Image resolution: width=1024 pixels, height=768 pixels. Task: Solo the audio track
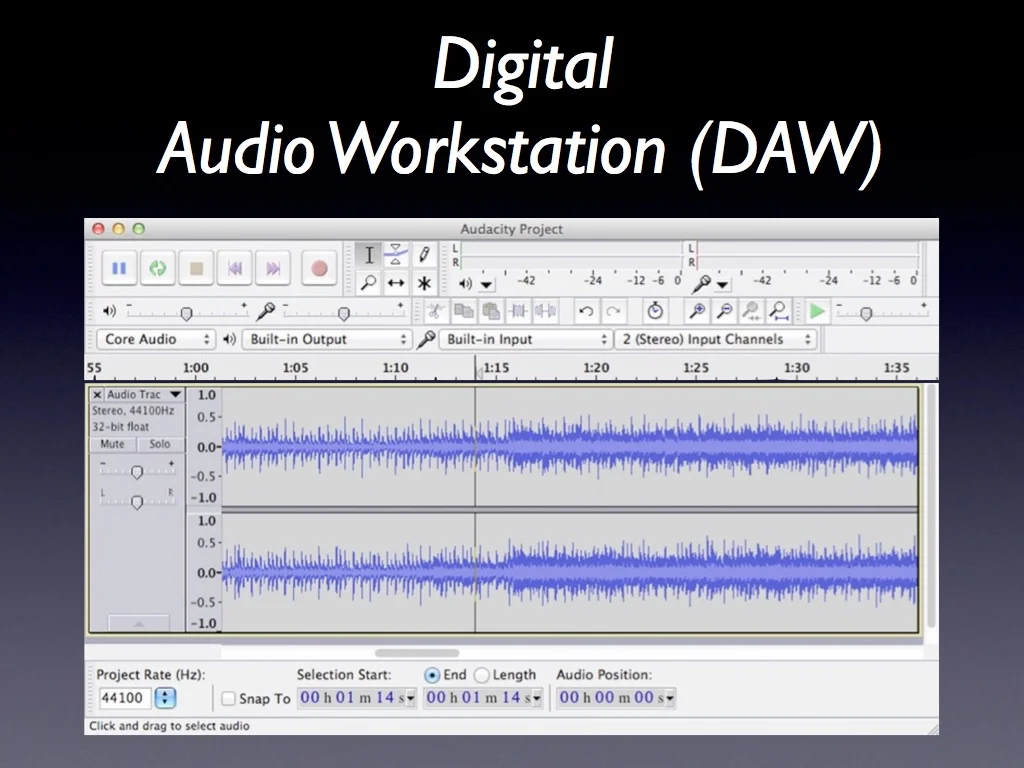(x=159, y=444)
